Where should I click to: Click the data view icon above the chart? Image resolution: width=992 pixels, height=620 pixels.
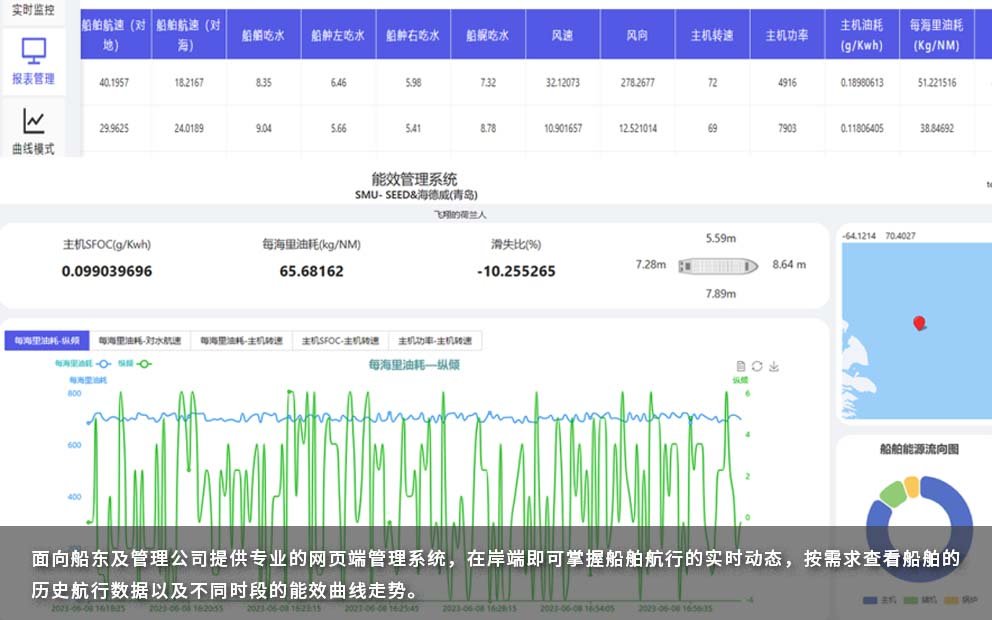click(741, 366)
